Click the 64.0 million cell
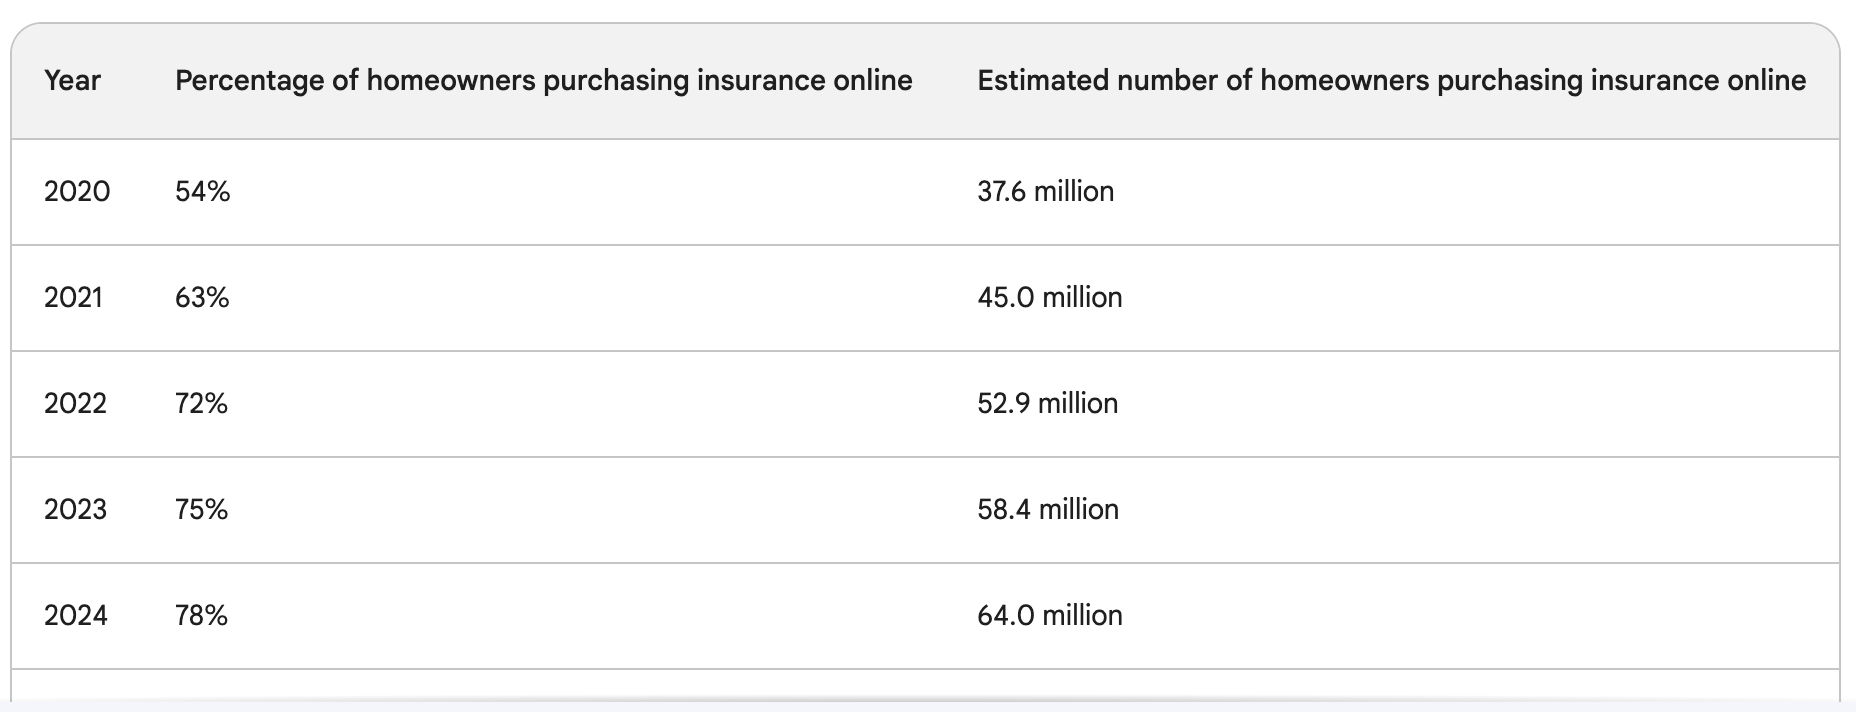1856x712 pixels. (x=1050, y=616)
